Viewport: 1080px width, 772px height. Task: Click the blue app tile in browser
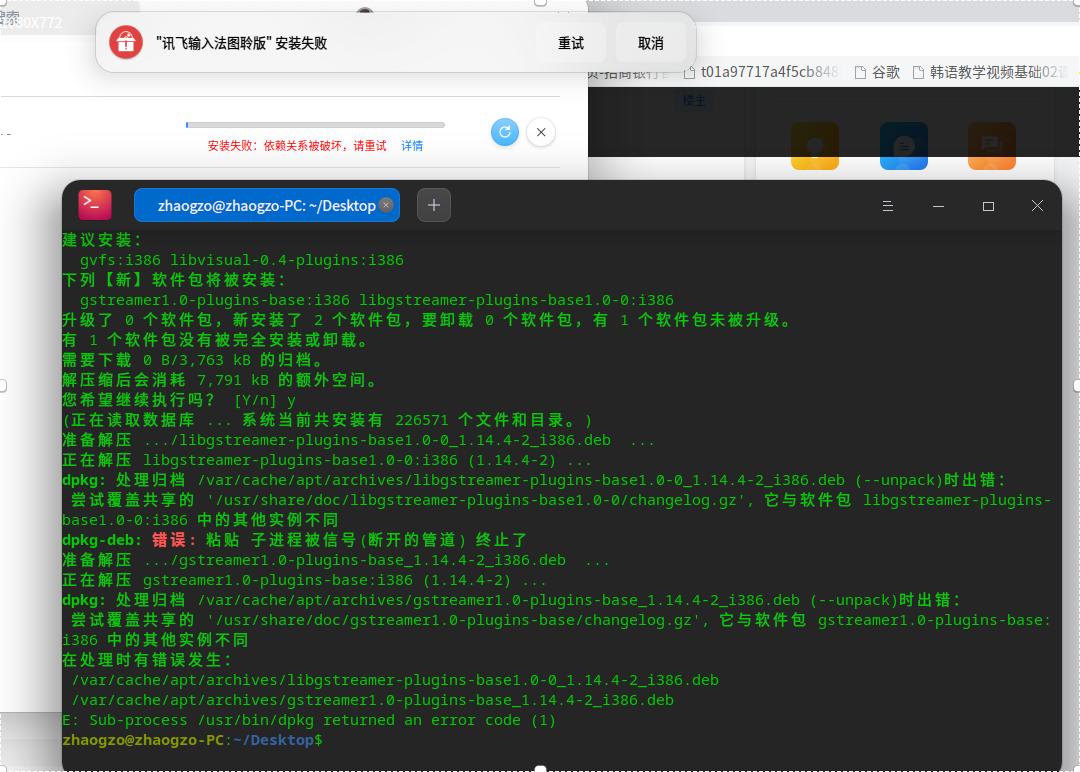[x=904, y=145]
